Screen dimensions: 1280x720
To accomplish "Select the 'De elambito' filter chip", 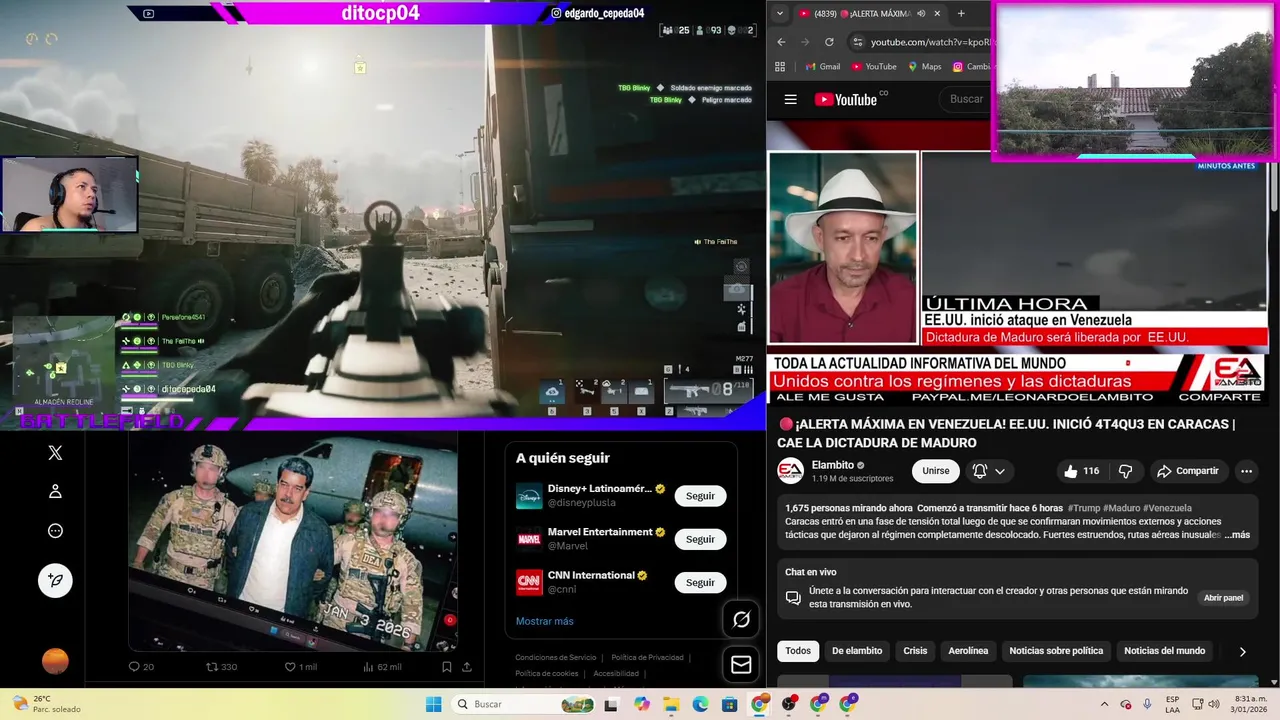I will [857, 651].
